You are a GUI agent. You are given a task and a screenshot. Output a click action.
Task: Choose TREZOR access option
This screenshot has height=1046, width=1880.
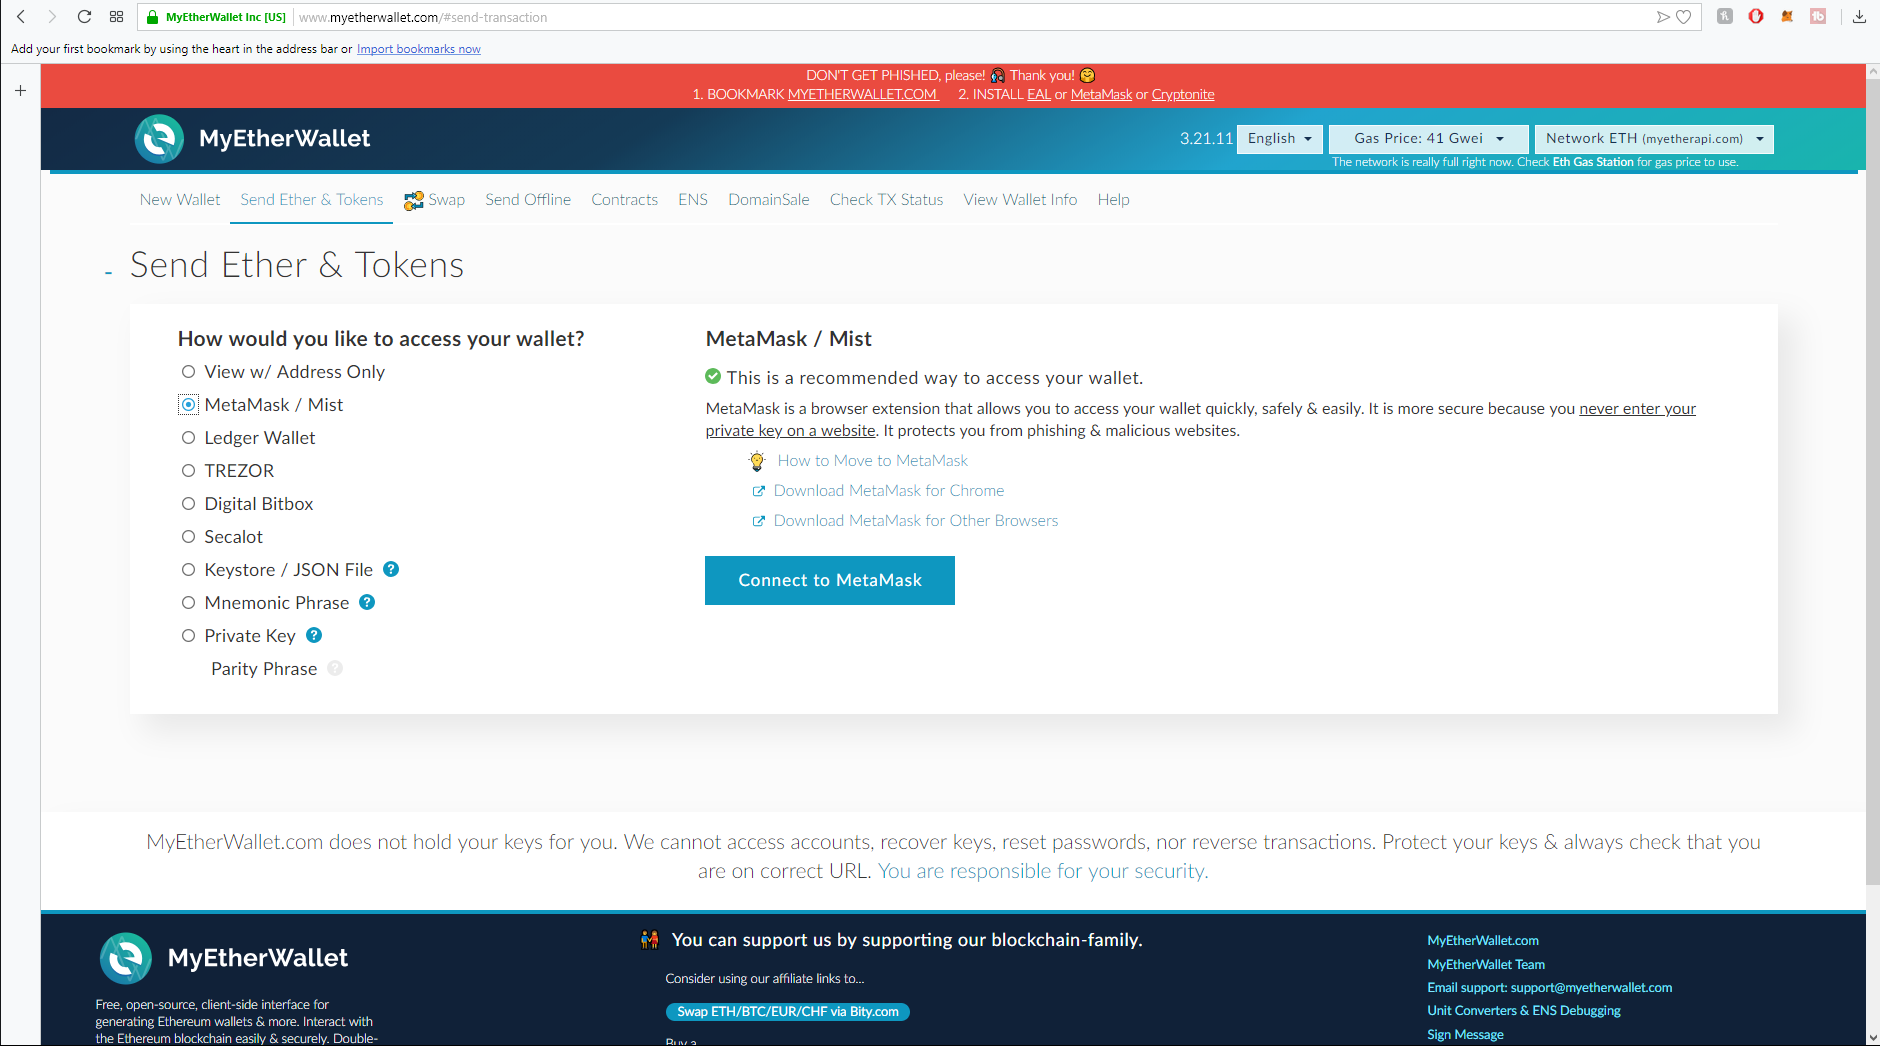pyautogui.click(x=188, y=471)
